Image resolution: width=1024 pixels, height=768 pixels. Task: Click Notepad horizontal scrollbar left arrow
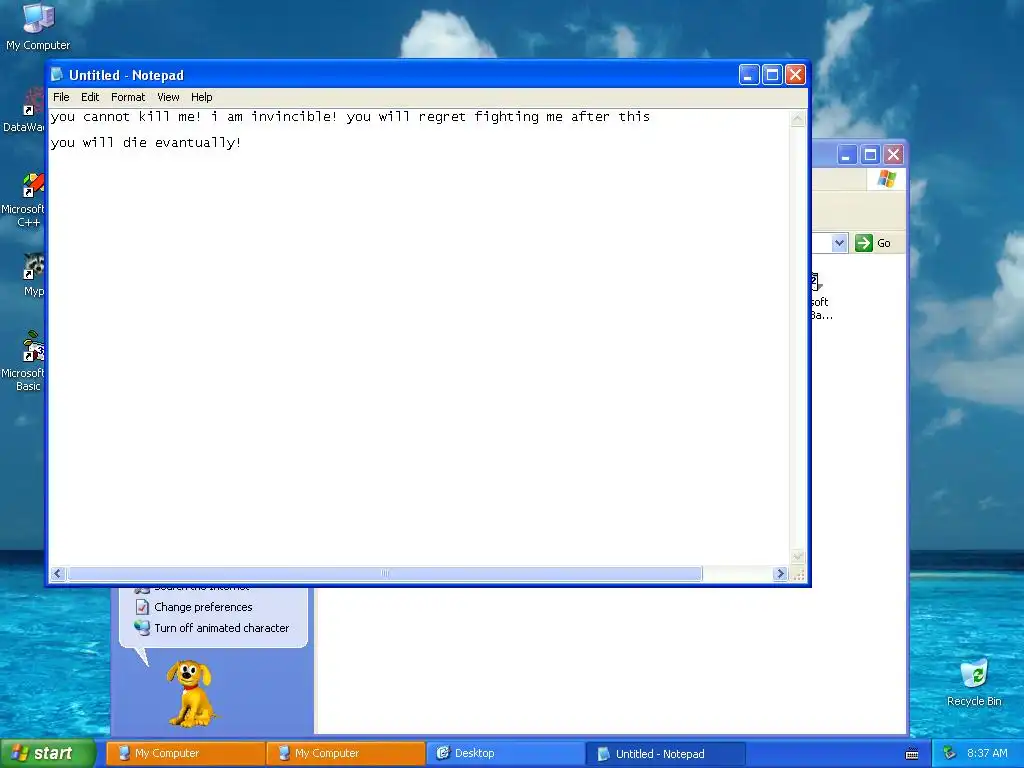pyautogui.click(x=57, y=573)
